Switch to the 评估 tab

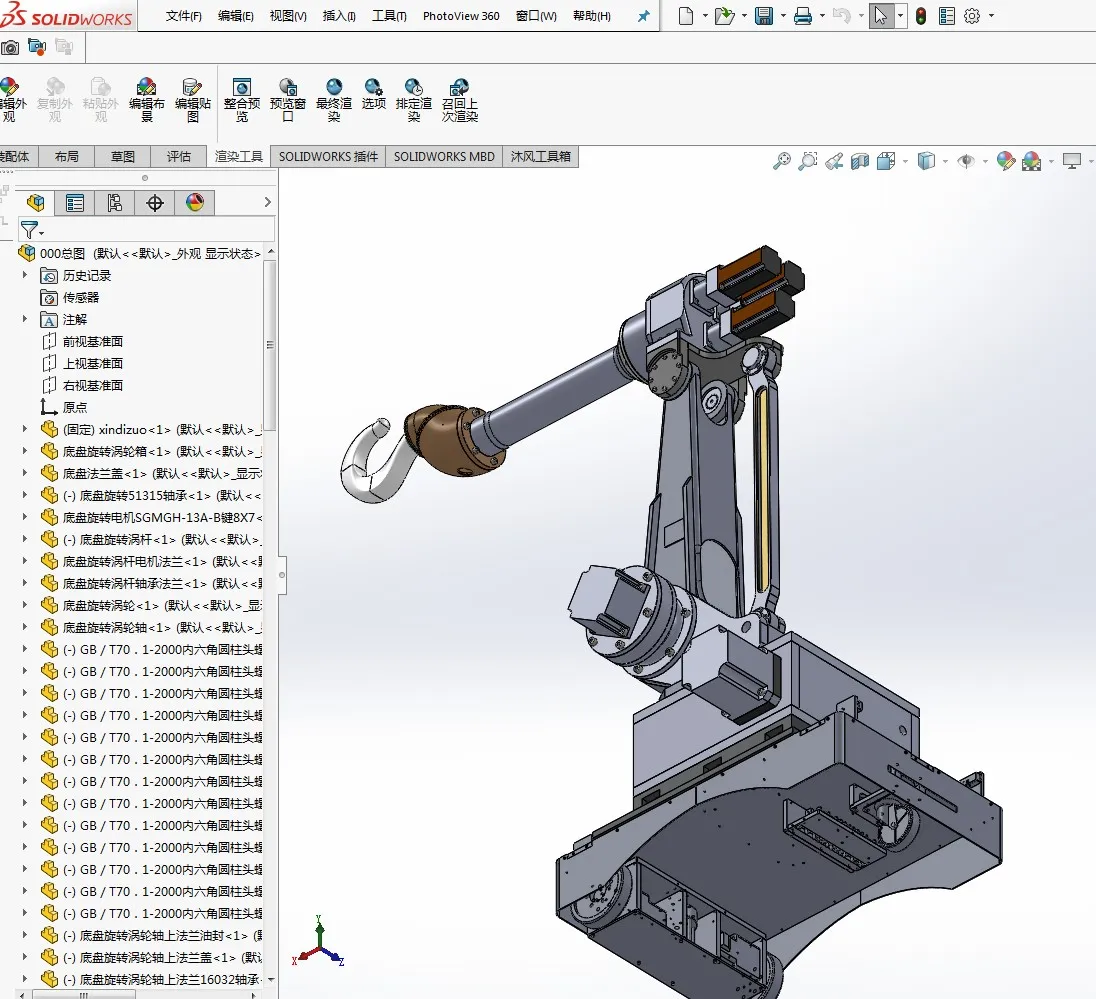pos(179,156)
